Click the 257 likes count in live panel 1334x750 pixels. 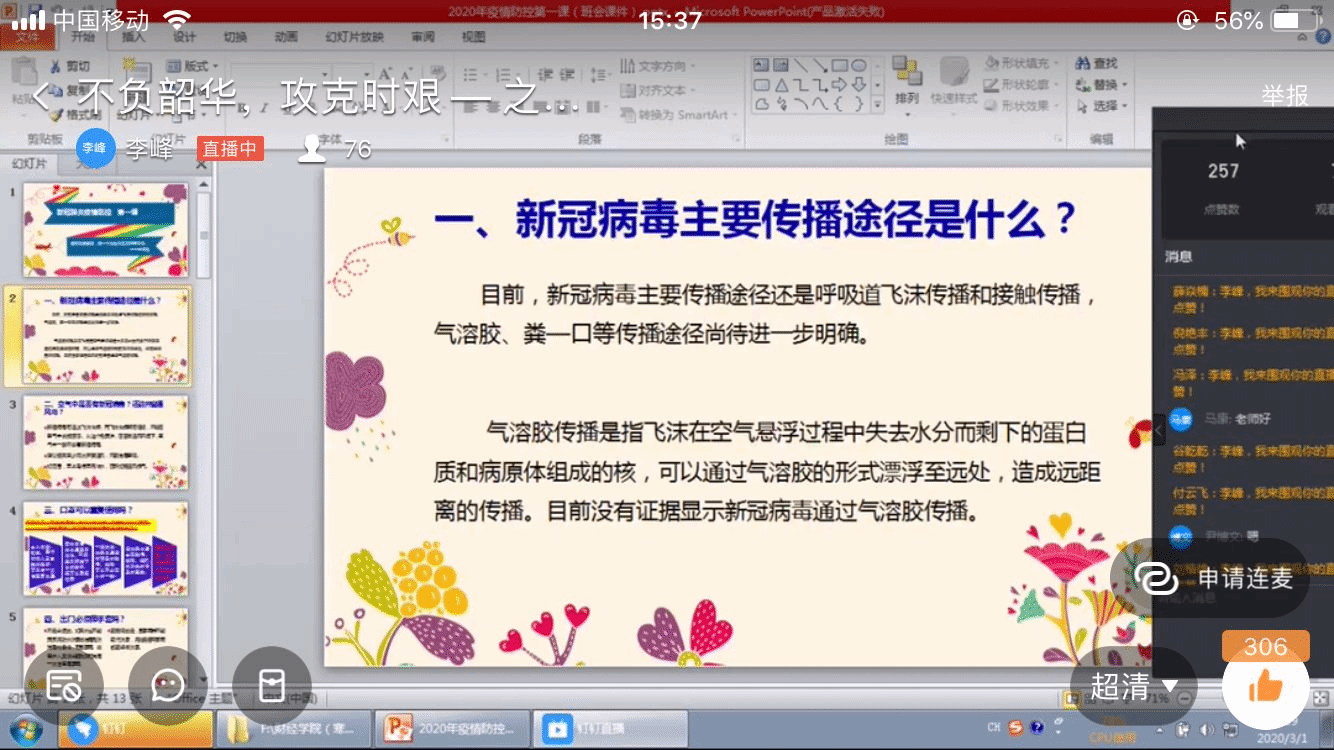1224,171
